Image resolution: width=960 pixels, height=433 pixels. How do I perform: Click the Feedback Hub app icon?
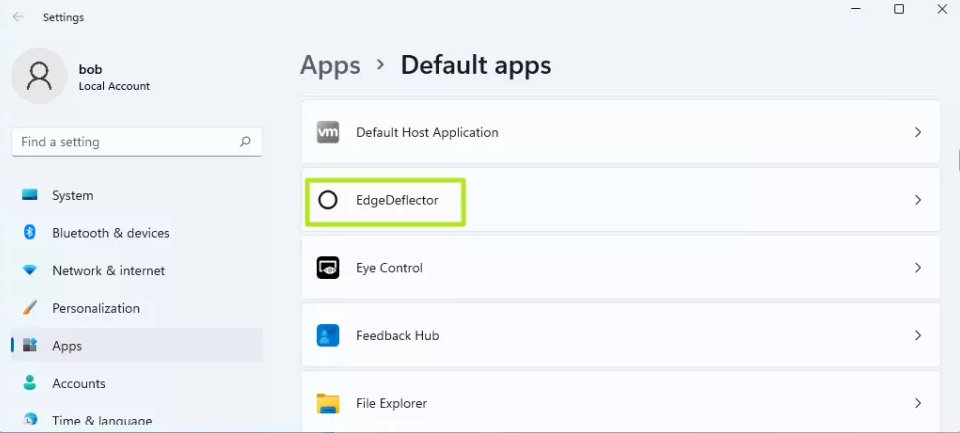(x=328, y=336)
